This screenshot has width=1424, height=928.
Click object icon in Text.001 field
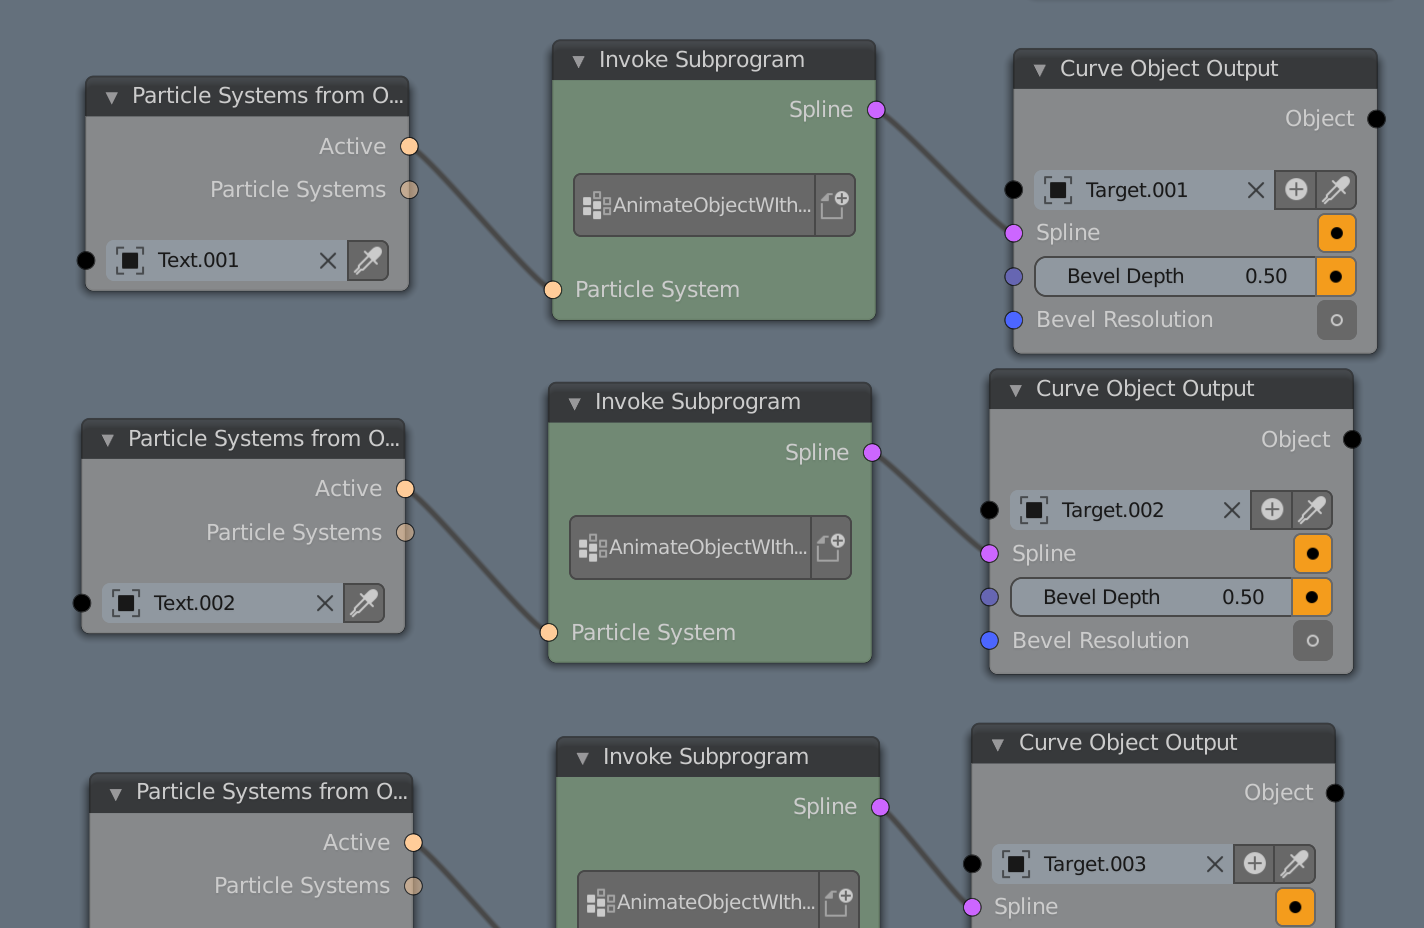pyautogui.click(x=130, y=260)
